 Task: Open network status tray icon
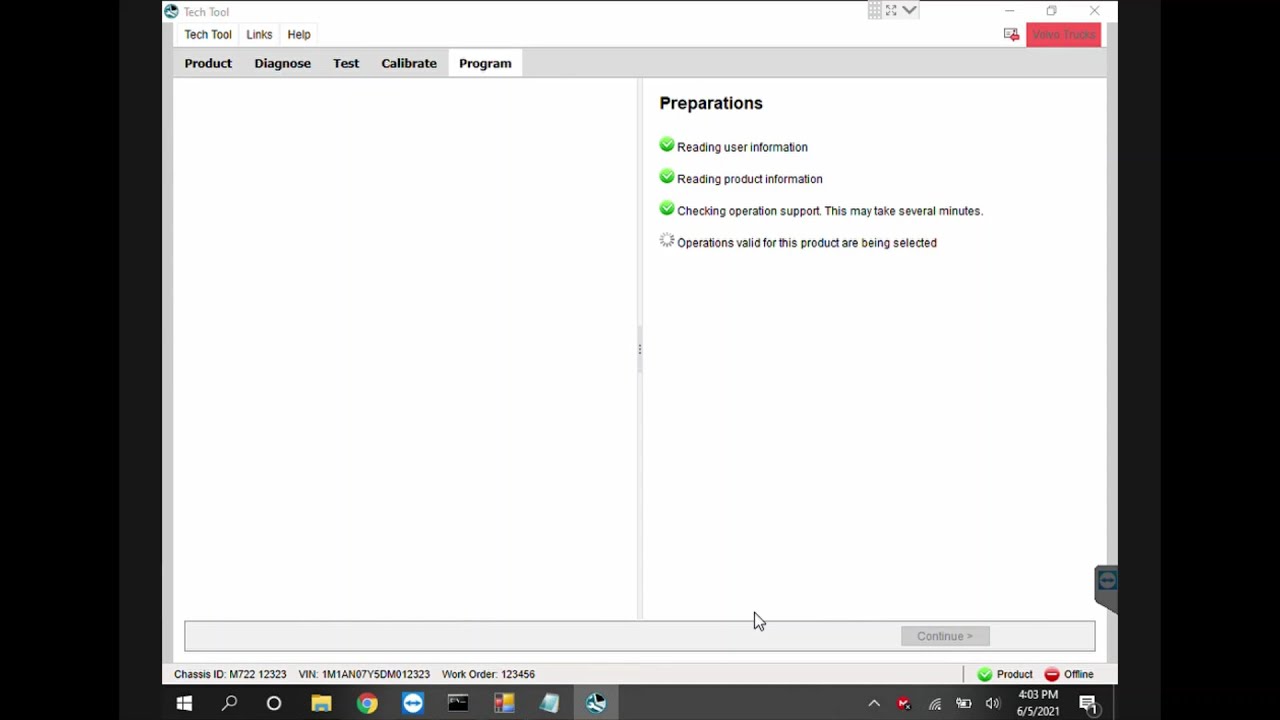(935, 704)
